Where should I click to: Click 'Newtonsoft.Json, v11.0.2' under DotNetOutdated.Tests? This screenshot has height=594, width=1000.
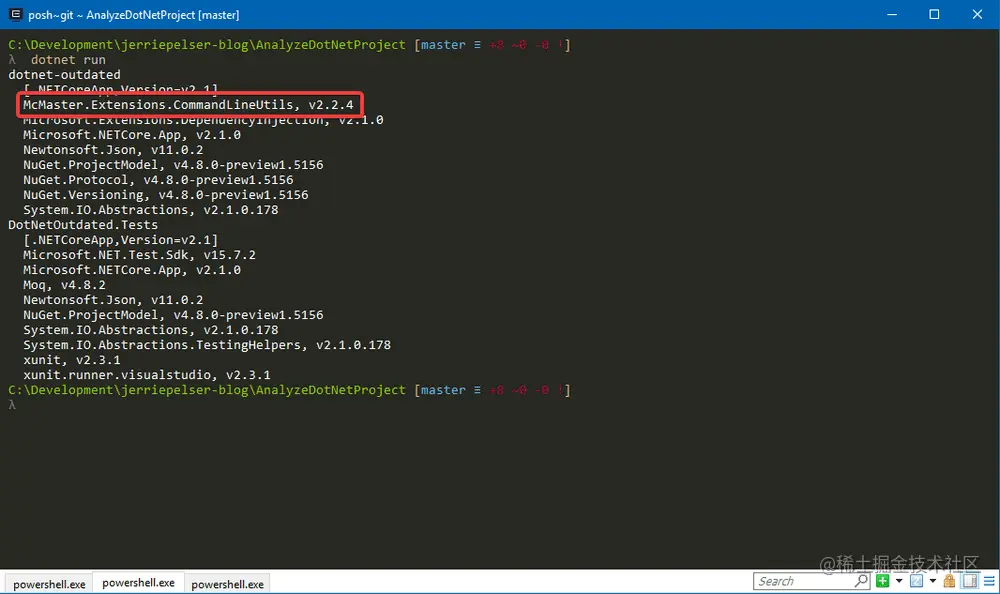tap(113, 300)
